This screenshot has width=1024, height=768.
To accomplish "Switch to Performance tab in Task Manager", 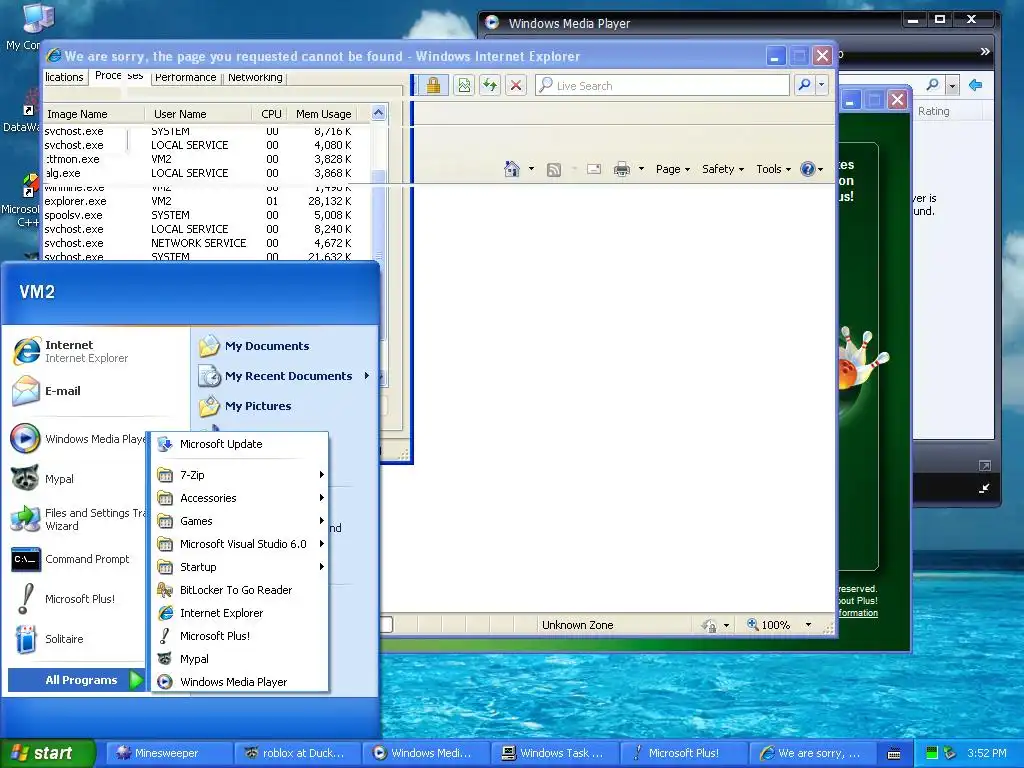I will pyautogui.click(x=185, y=78).
